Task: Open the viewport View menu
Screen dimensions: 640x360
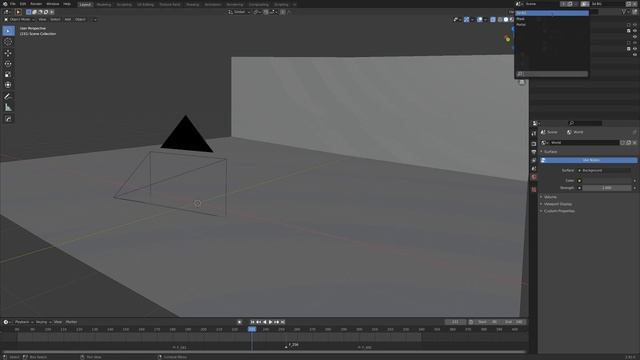Action: [42, 19]
